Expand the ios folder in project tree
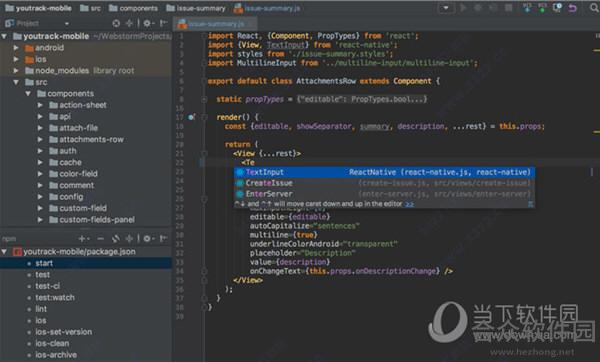This screenshot has height=362, width=600. tap(16, 59)
